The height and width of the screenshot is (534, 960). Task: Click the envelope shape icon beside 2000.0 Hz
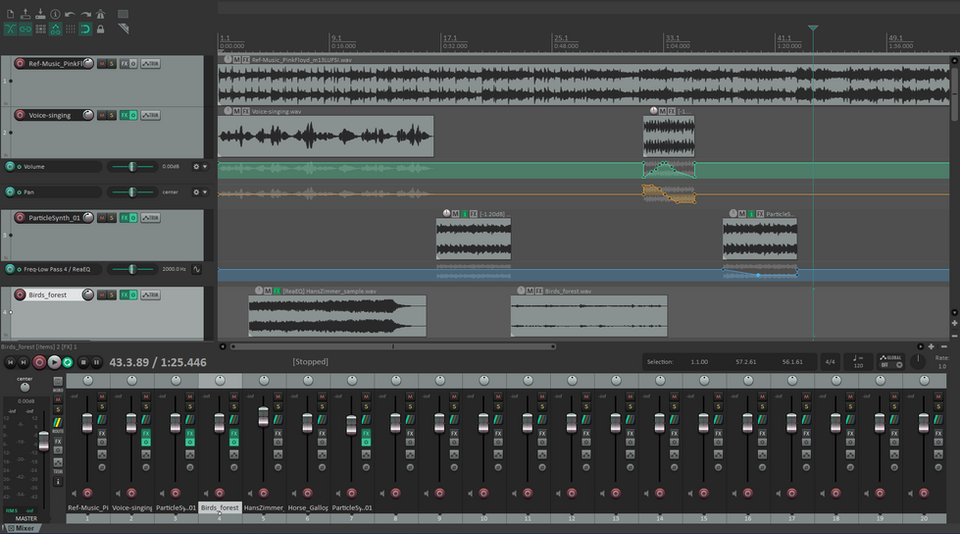(x=197, y=269)
